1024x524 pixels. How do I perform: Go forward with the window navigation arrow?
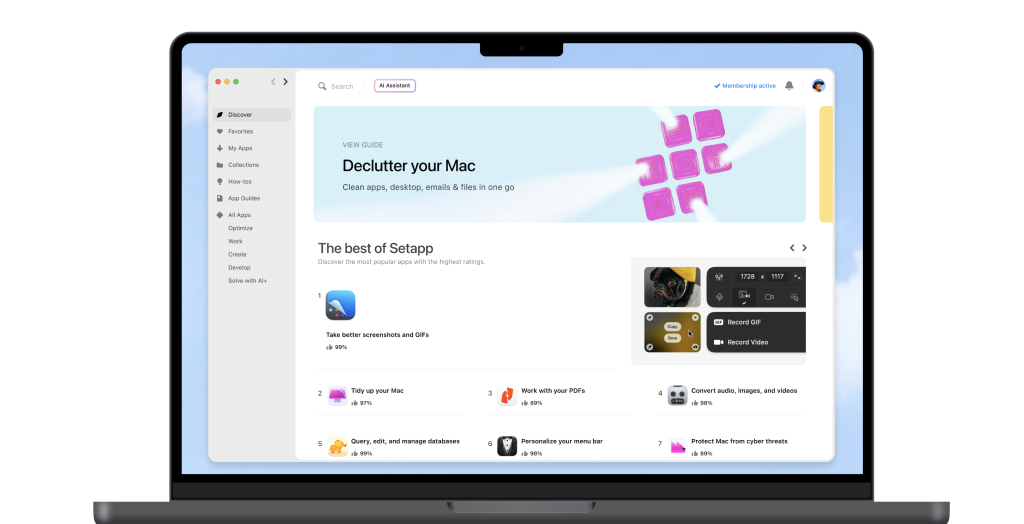(x=285, y=82)
